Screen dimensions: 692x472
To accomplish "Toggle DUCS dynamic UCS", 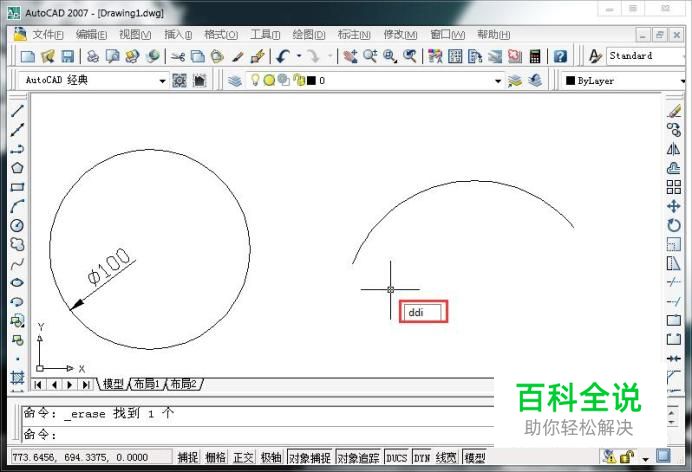I will [x=397, y=457].
